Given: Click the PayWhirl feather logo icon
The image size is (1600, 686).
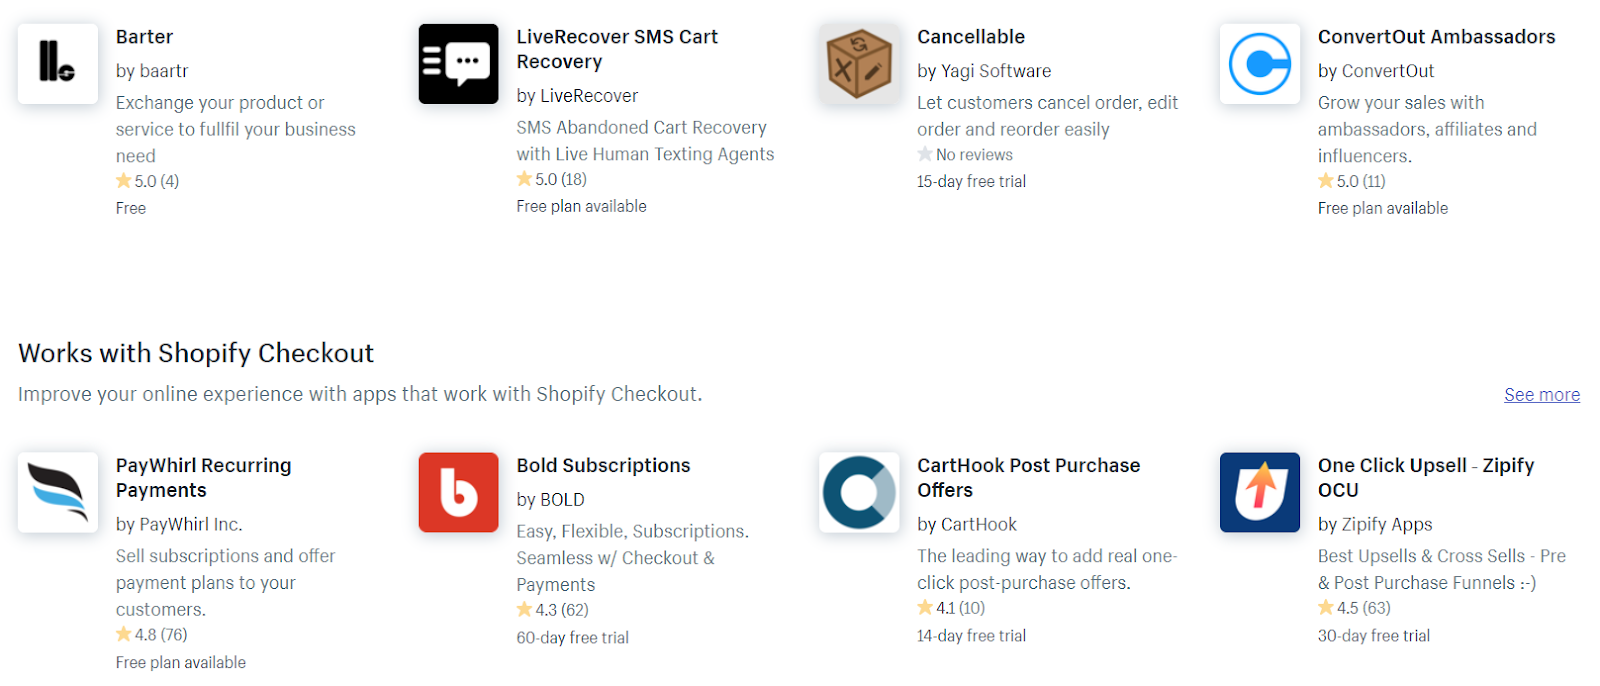Looking at the screenshot, I should [x=58, y=492].
